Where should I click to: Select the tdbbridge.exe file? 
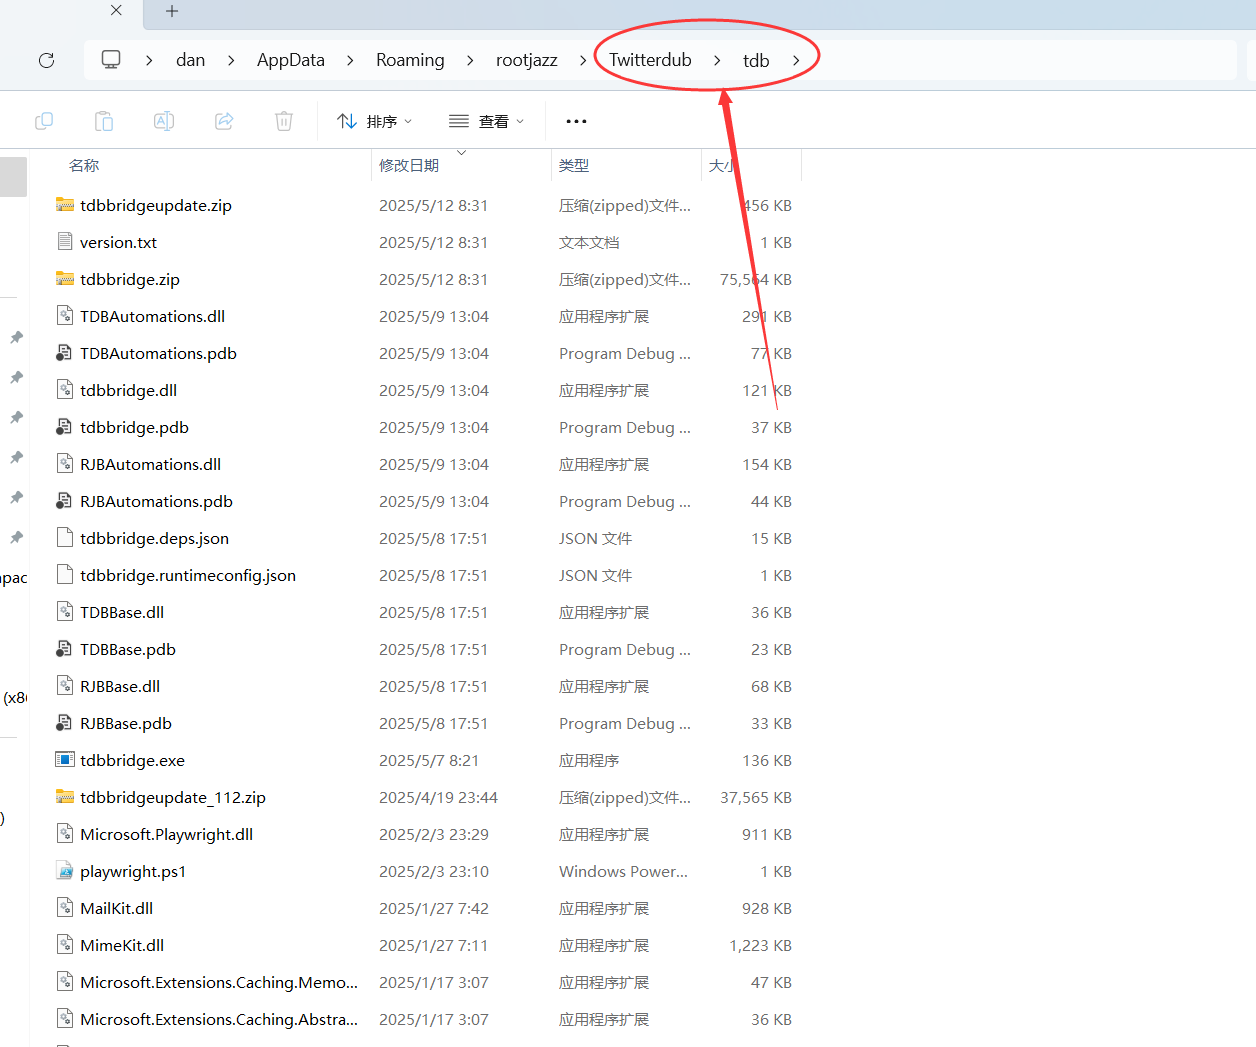pyautogui.click(x=132, y=761)
